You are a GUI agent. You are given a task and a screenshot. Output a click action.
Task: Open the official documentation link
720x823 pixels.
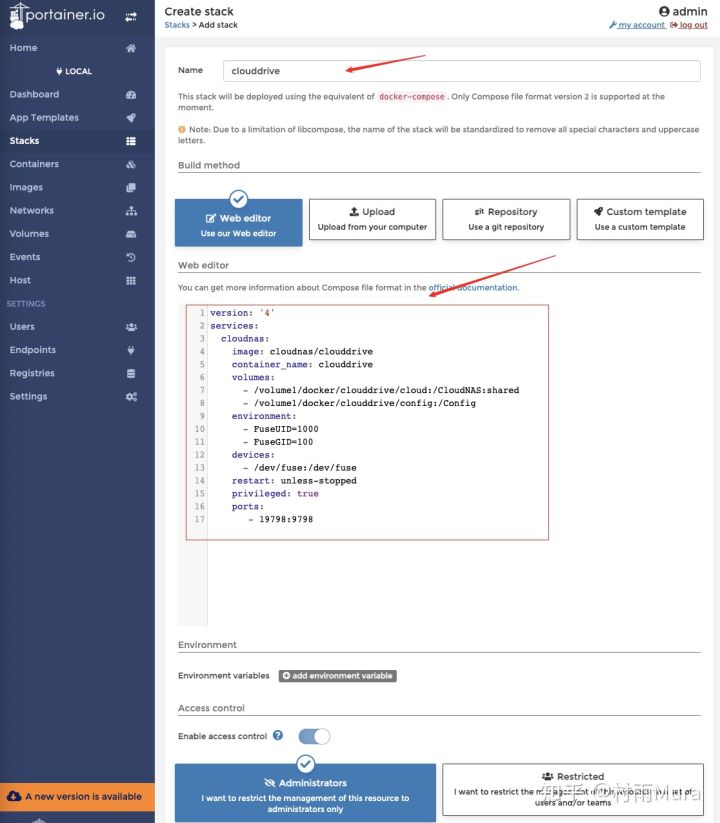coord(473,288)
